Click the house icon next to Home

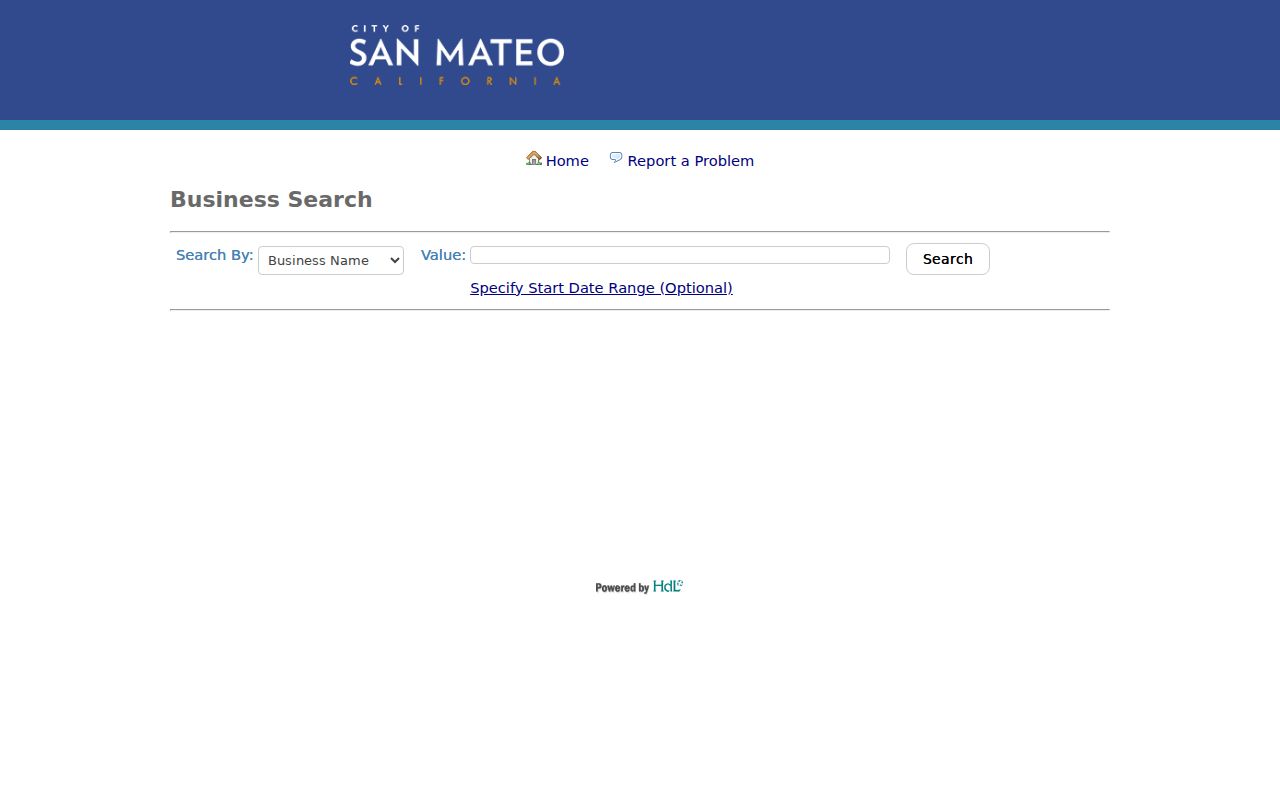point(534,158)
